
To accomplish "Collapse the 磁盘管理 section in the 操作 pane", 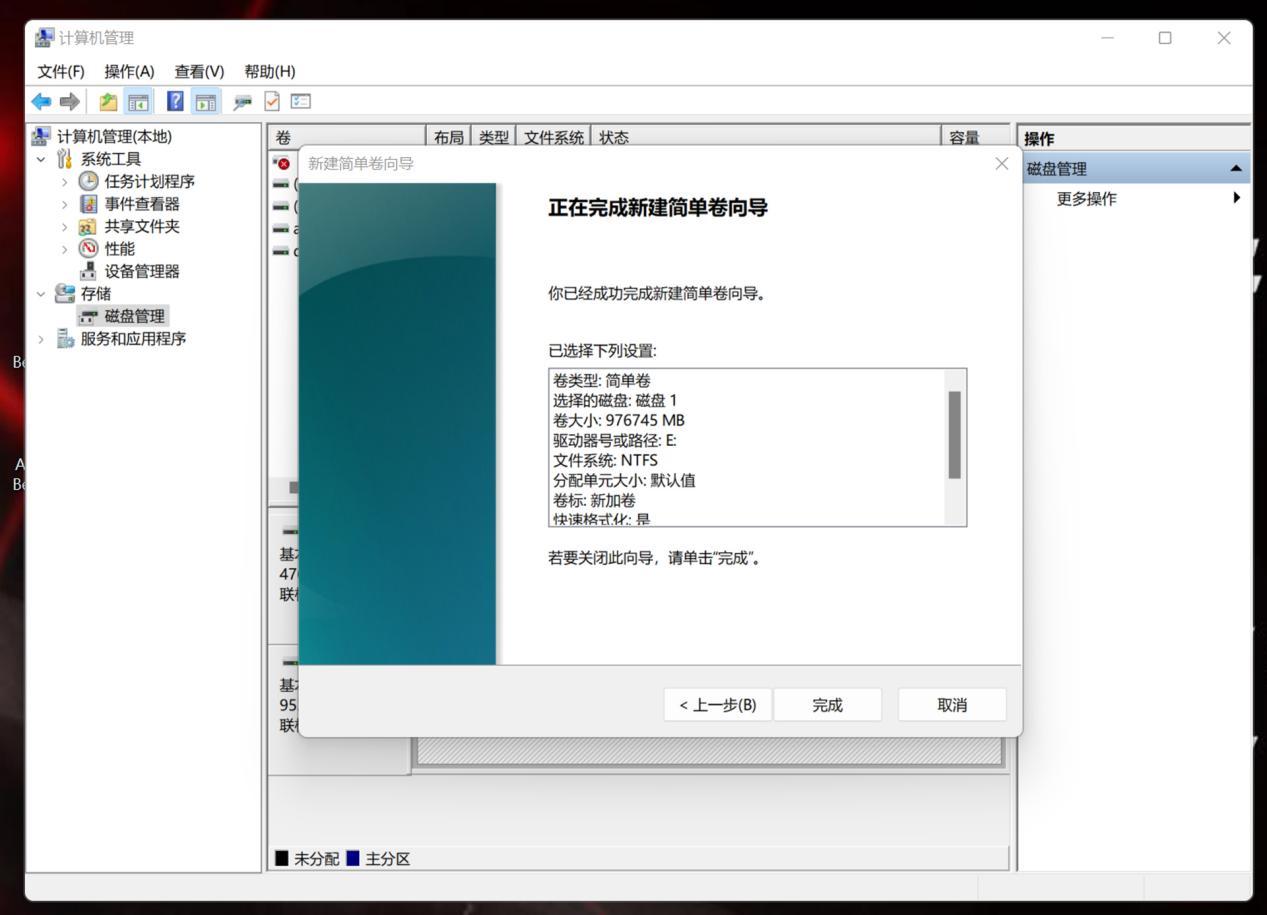I will 1237,168.
